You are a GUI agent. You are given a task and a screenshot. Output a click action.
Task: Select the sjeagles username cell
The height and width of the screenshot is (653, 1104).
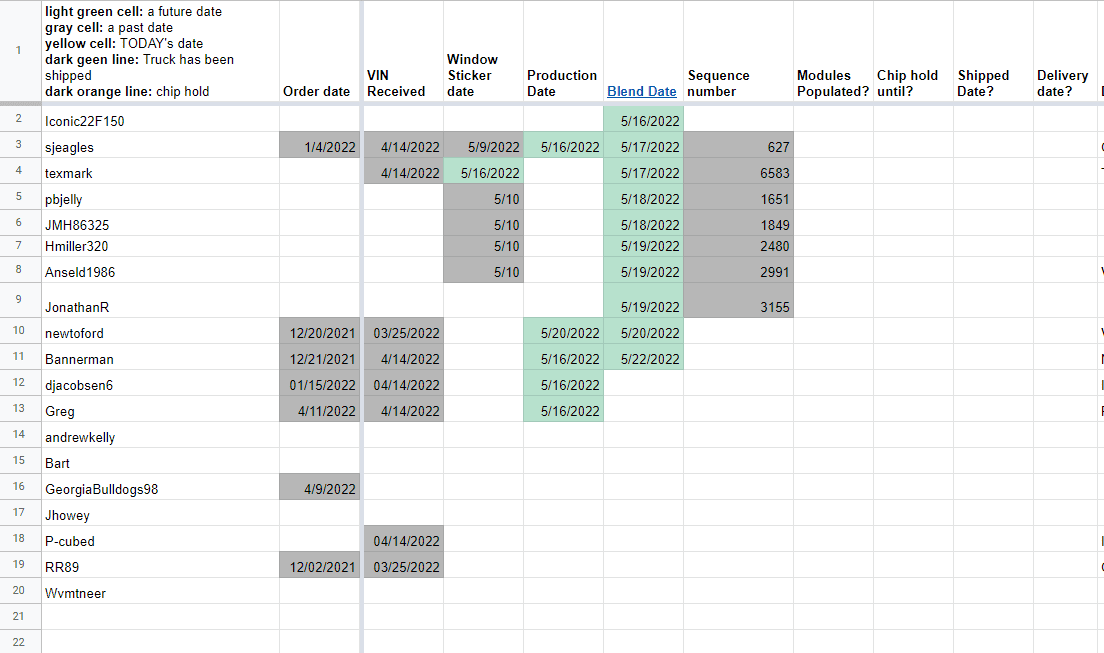click(160, 147)
